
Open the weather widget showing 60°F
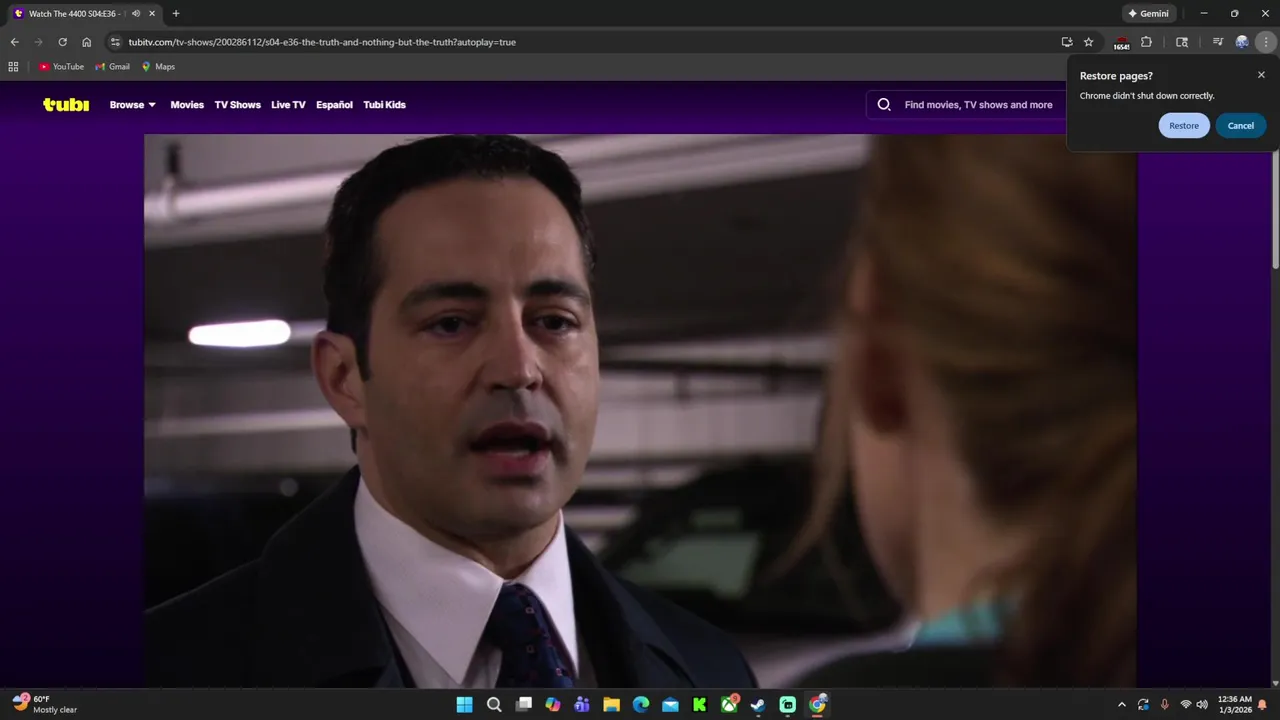click(45, 704)
